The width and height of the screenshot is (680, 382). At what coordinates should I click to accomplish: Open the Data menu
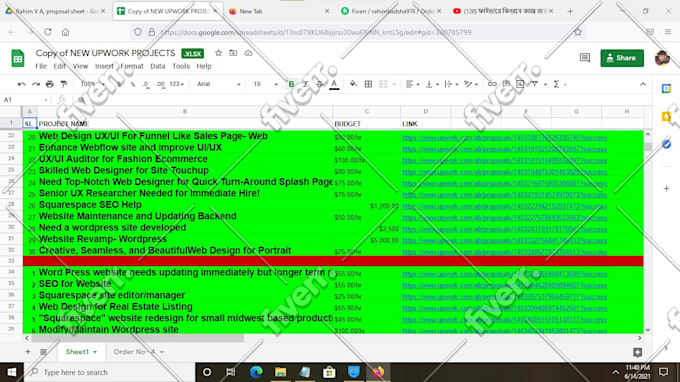(x=157, y=66)
